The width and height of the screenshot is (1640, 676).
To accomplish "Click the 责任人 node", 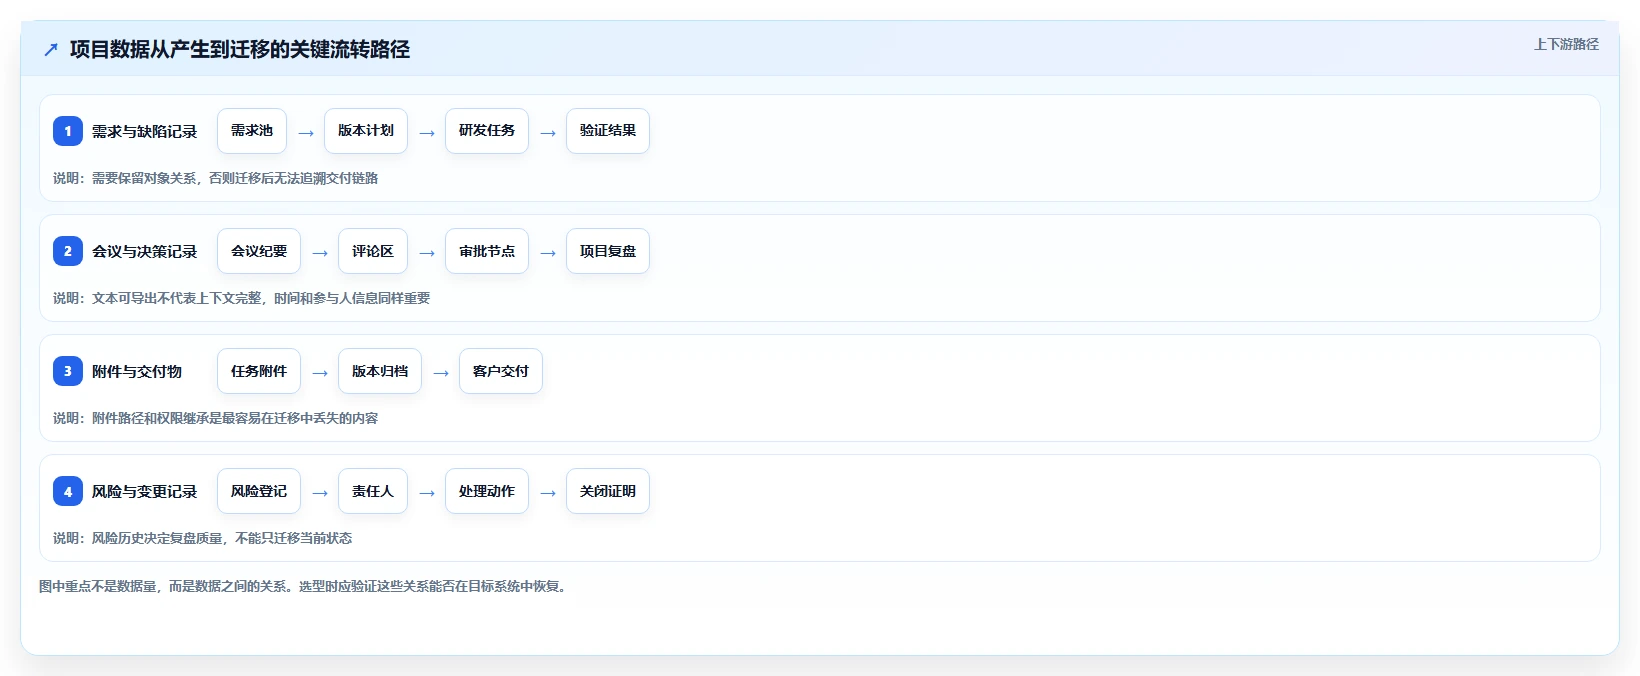I will click(373, 491).
